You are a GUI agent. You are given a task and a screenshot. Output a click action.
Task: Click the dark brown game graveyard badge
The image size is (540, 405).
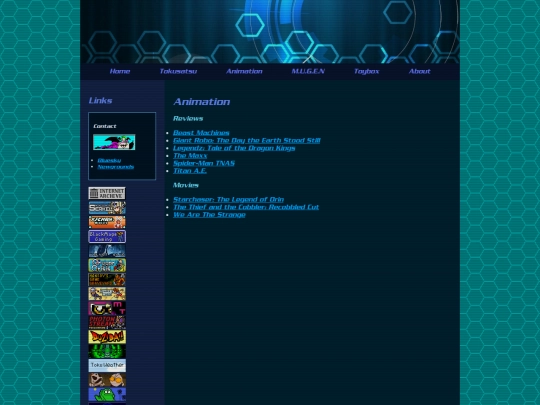click(x=107, y=280)
